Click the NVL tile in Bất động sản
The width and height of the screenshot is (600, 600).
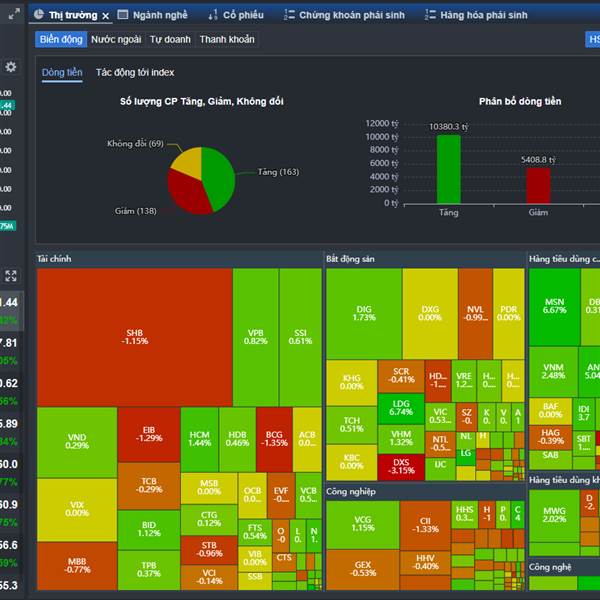point(475,313)
